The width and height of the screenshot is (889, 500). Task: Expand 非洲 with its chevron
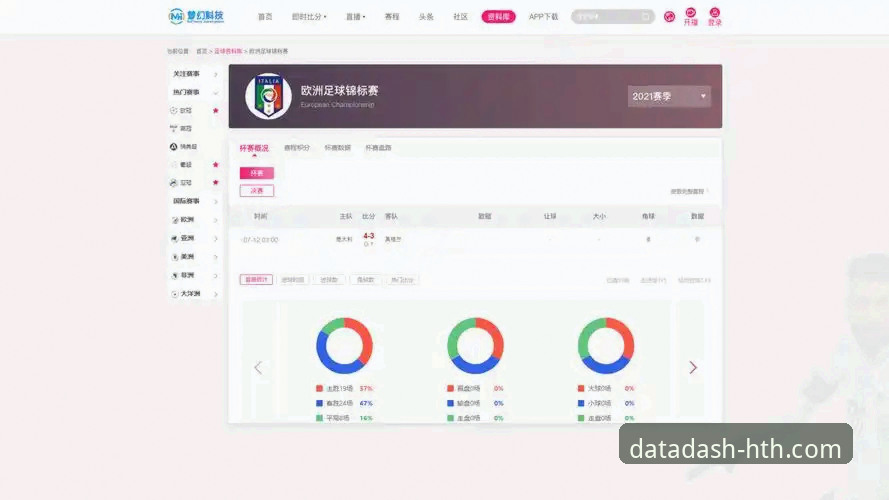215,276
